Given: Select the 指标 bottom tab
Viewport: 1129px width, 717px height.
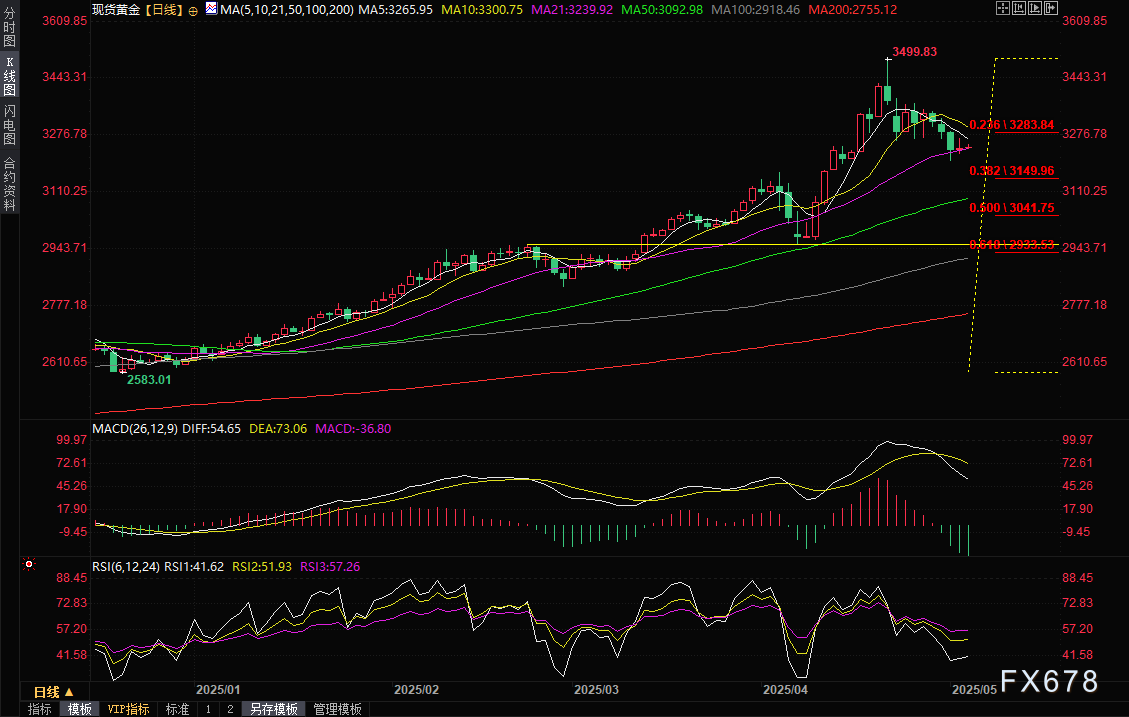Looking at the screenshot, I should point(40,709).
